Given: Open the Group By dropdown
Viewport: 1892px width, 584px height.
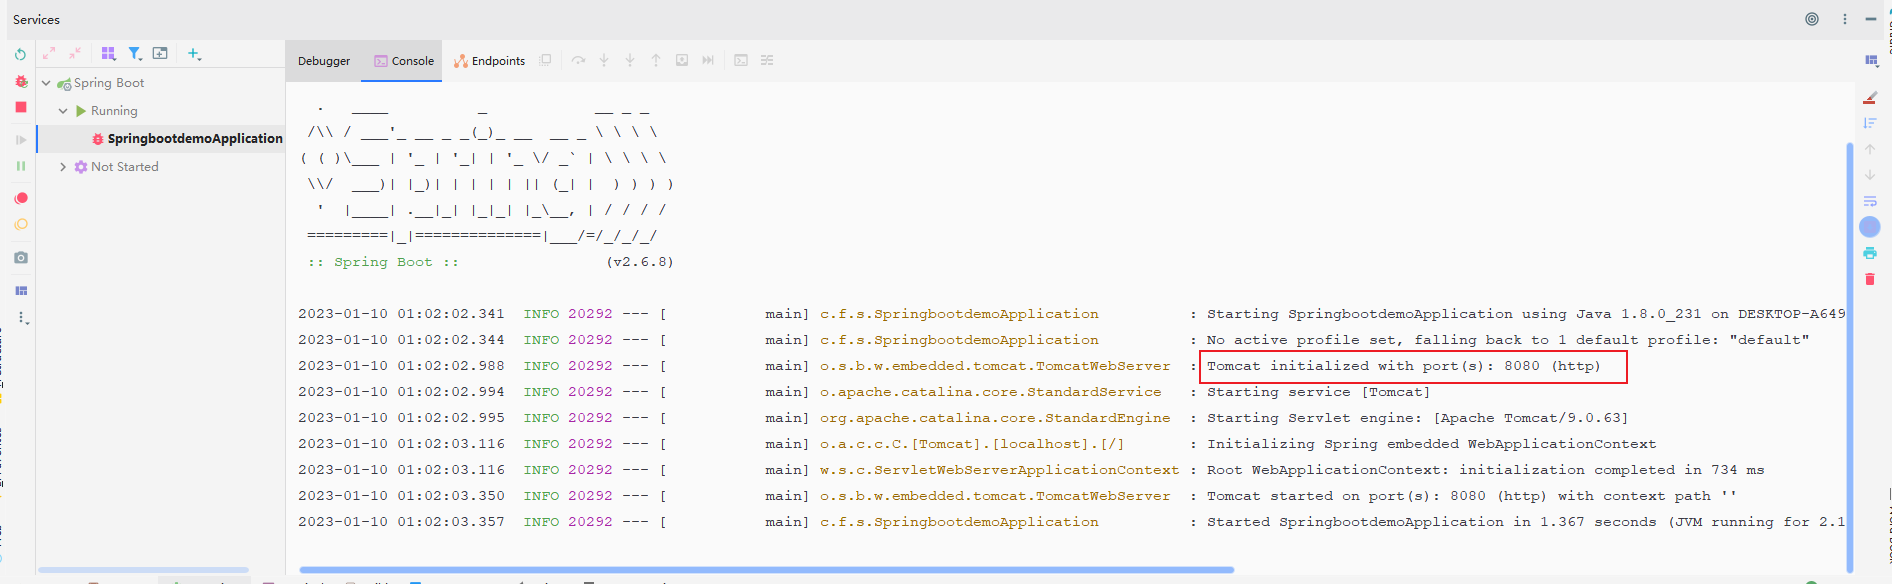Looking at the screenshot, I should pos(108,54).
